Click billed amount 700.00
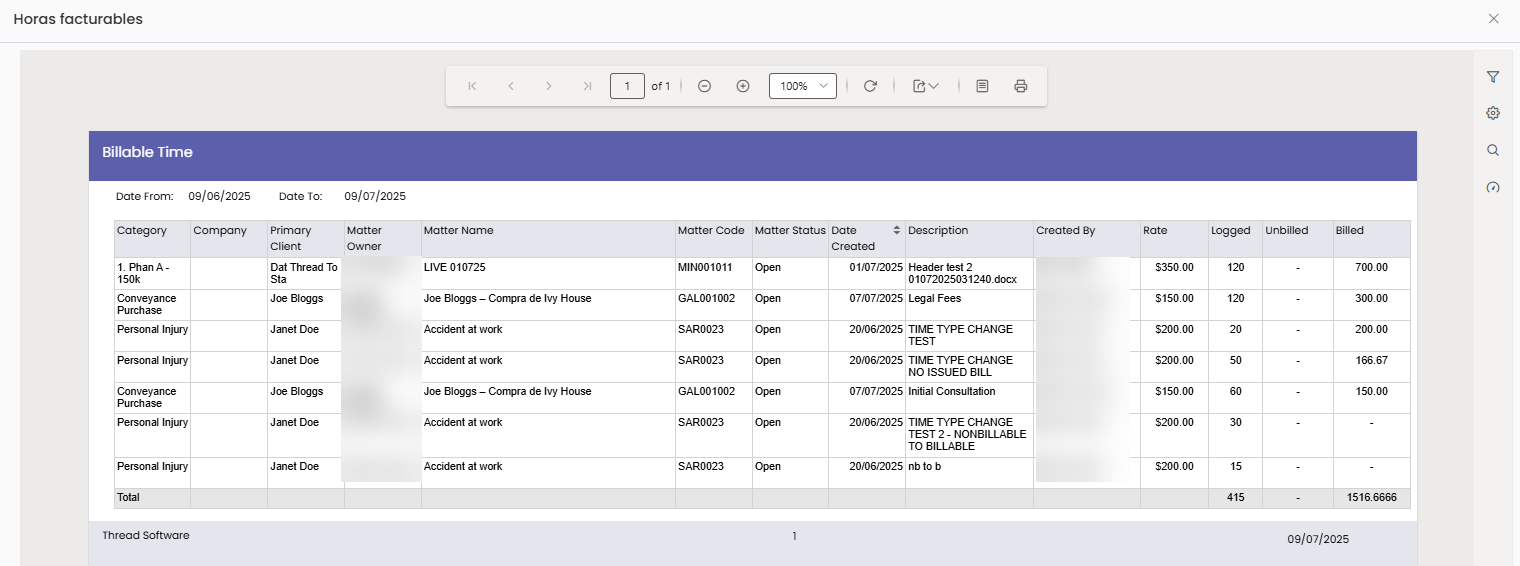Image resolution: width=1520 pixels, height=566 pixels. (x=1371, y=268)
